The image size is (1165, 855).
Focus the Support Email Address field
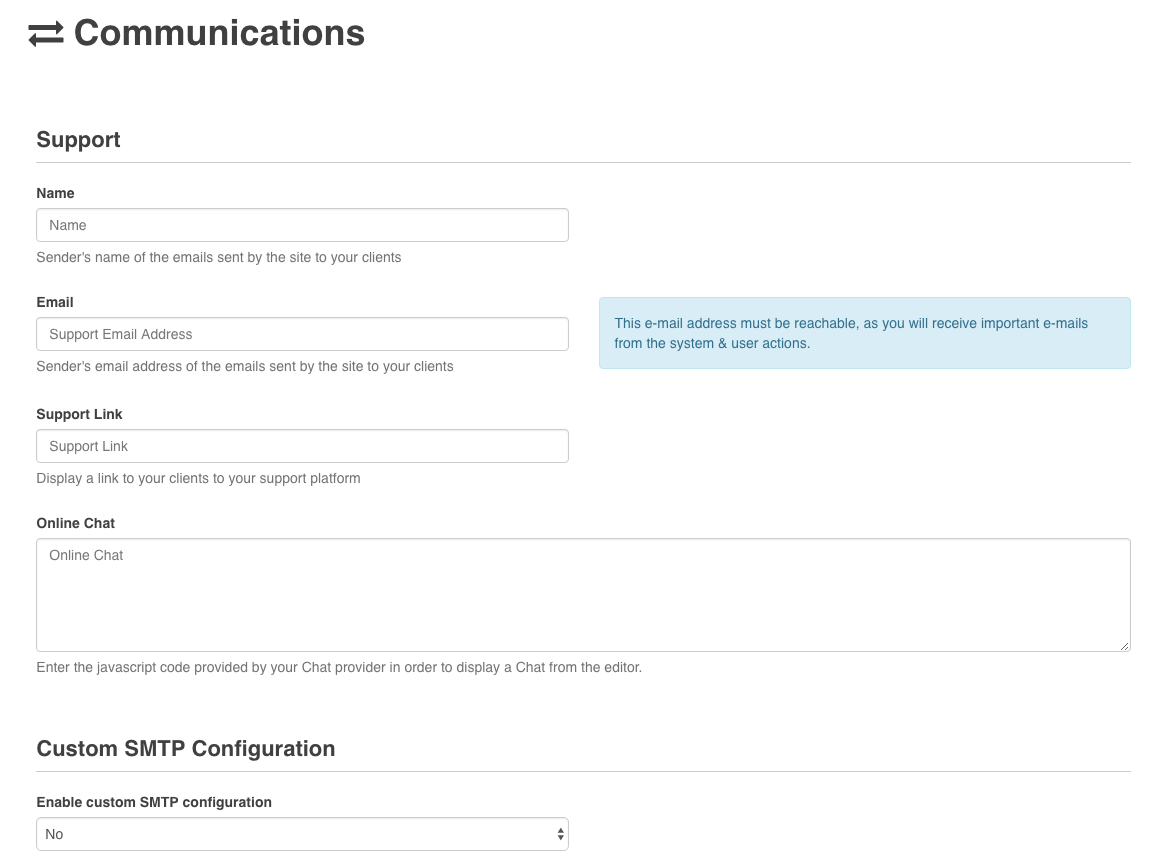302,334
